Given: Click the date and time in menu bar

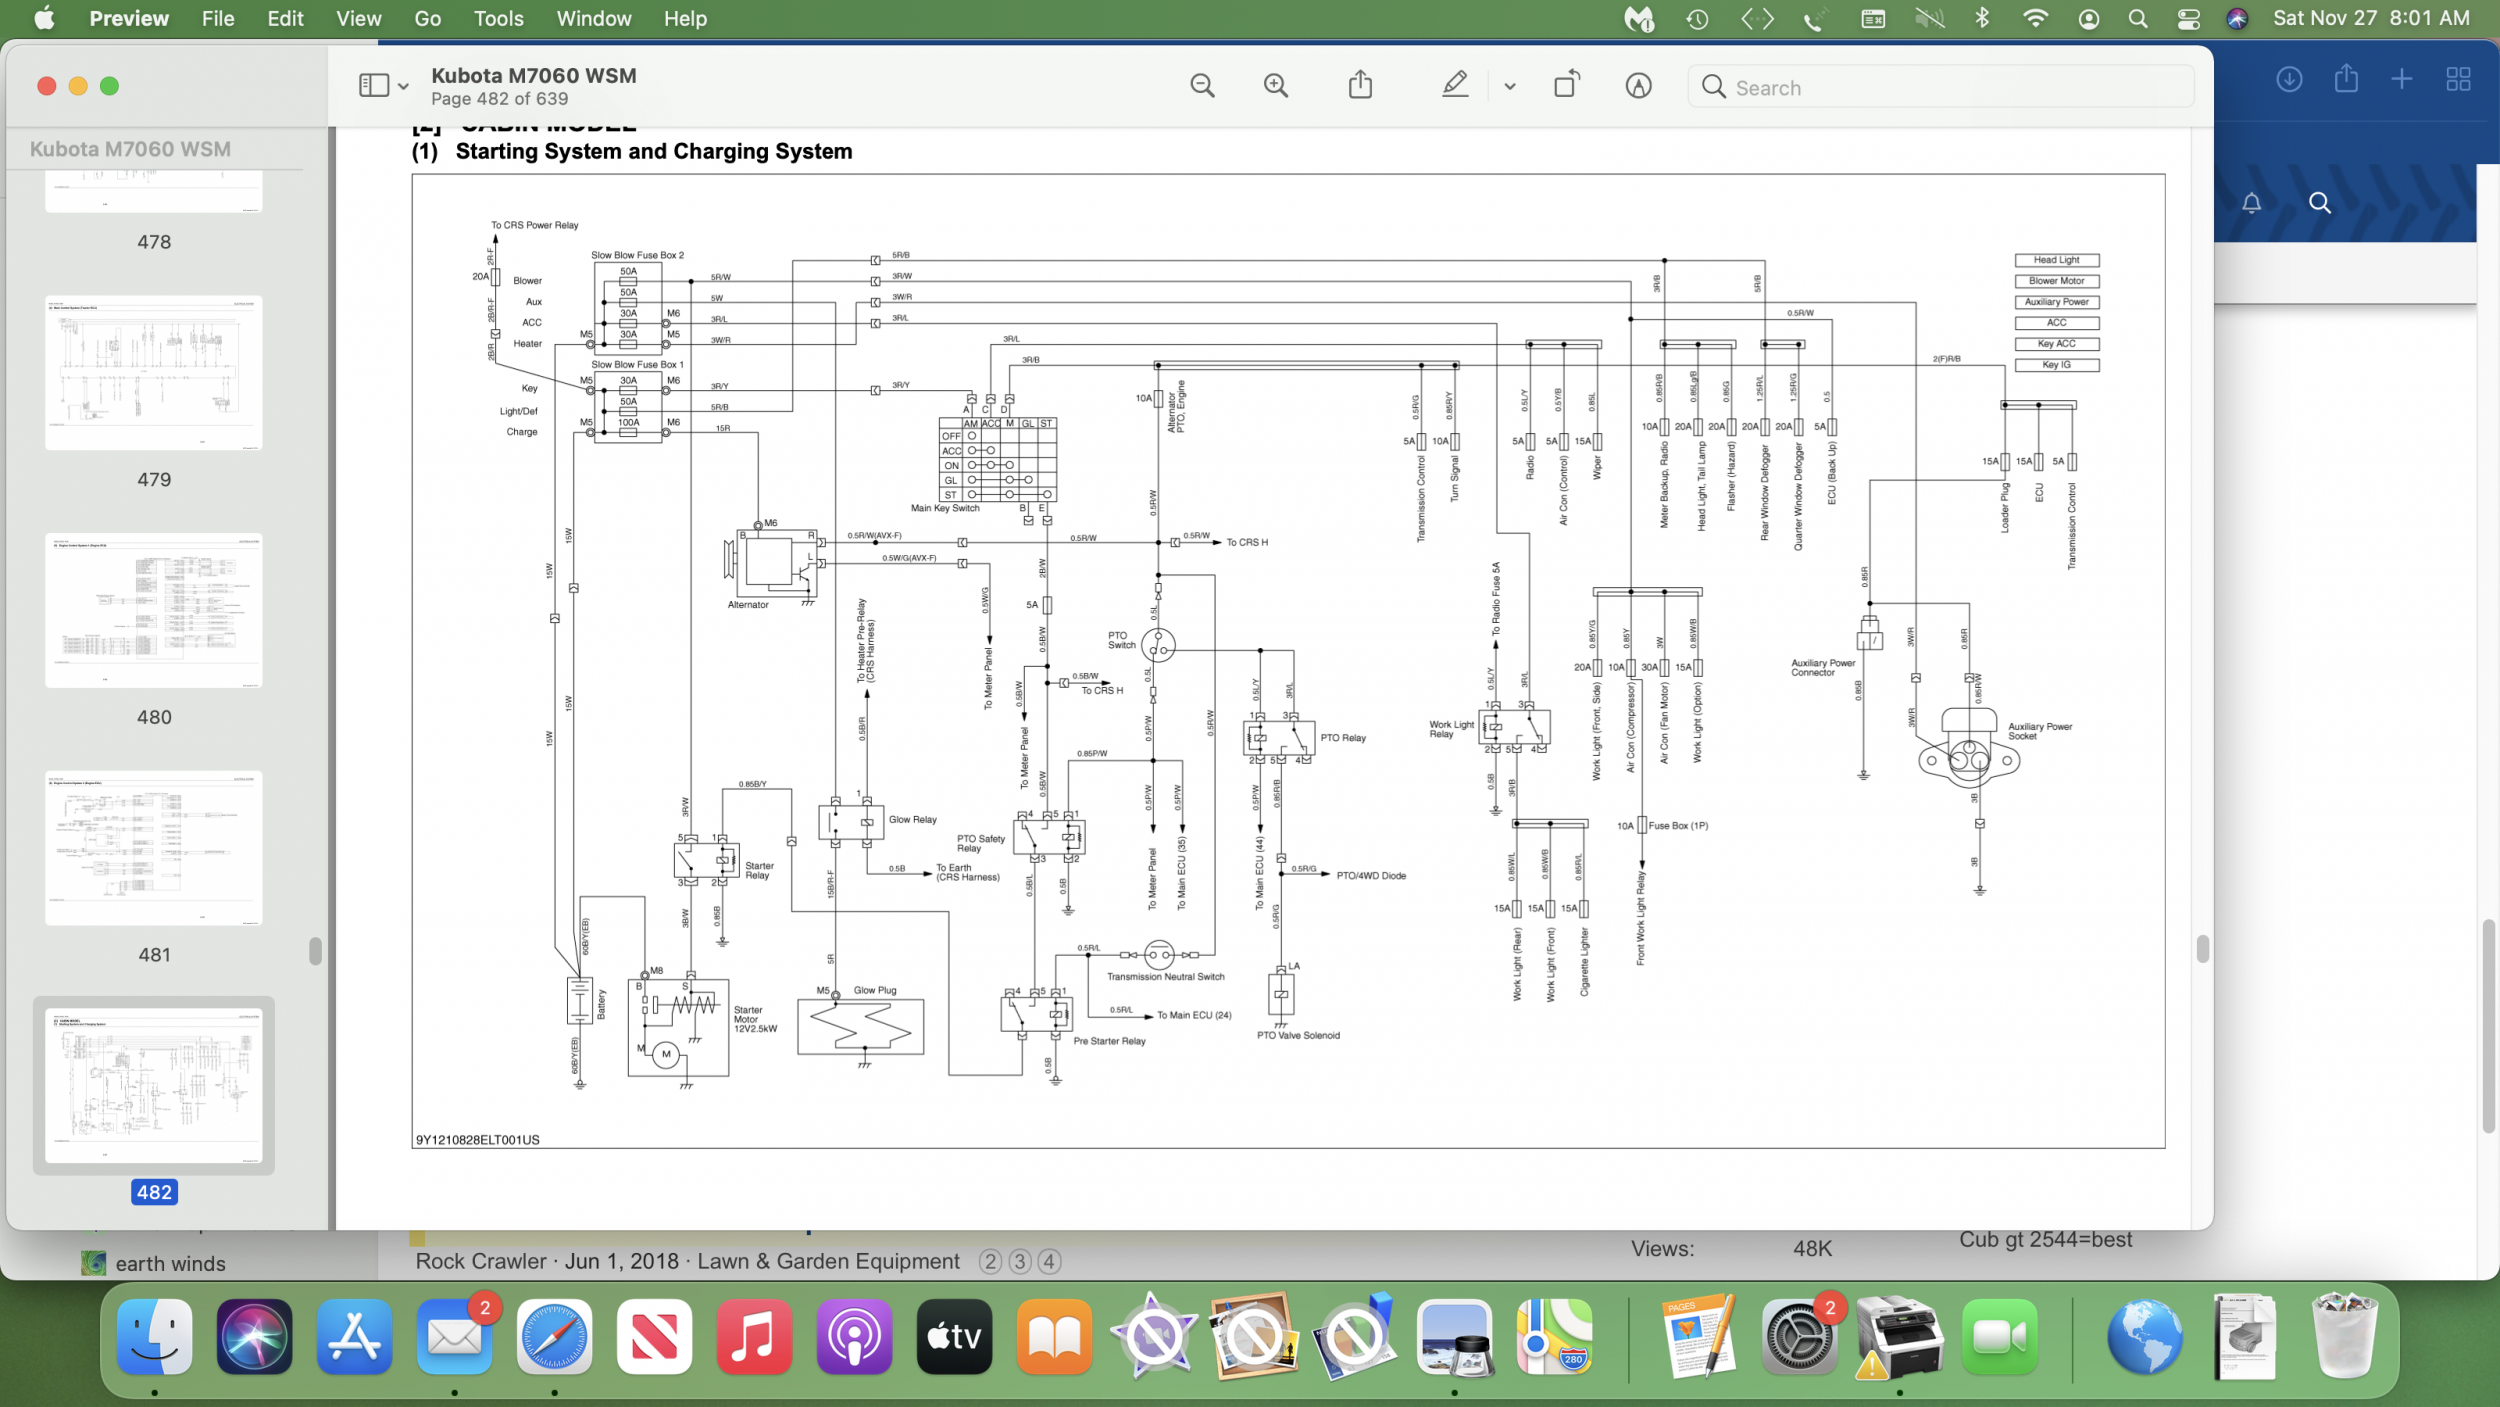Looking at the screenshot, I should pos(2372,18).
